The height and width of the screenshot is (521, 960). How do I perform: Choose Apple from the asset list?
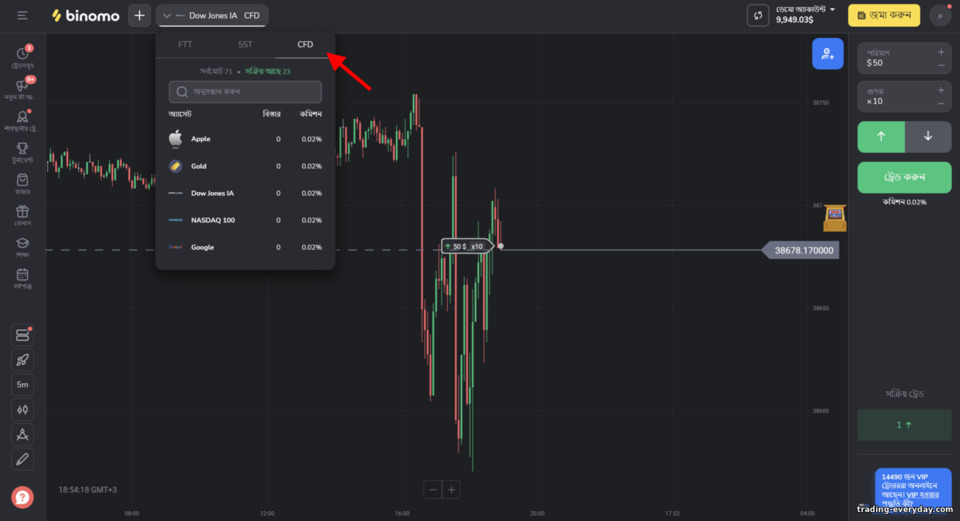pyautogui.click(x=245, y=139)
